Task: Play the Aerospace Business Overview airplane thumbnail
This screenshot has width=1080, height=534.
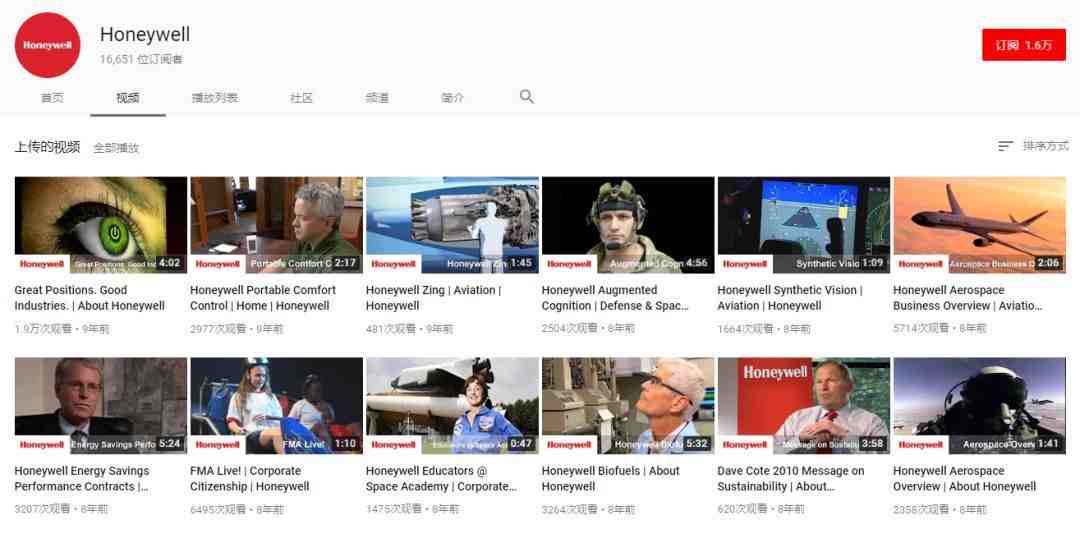Action: (x=979, y=225)
